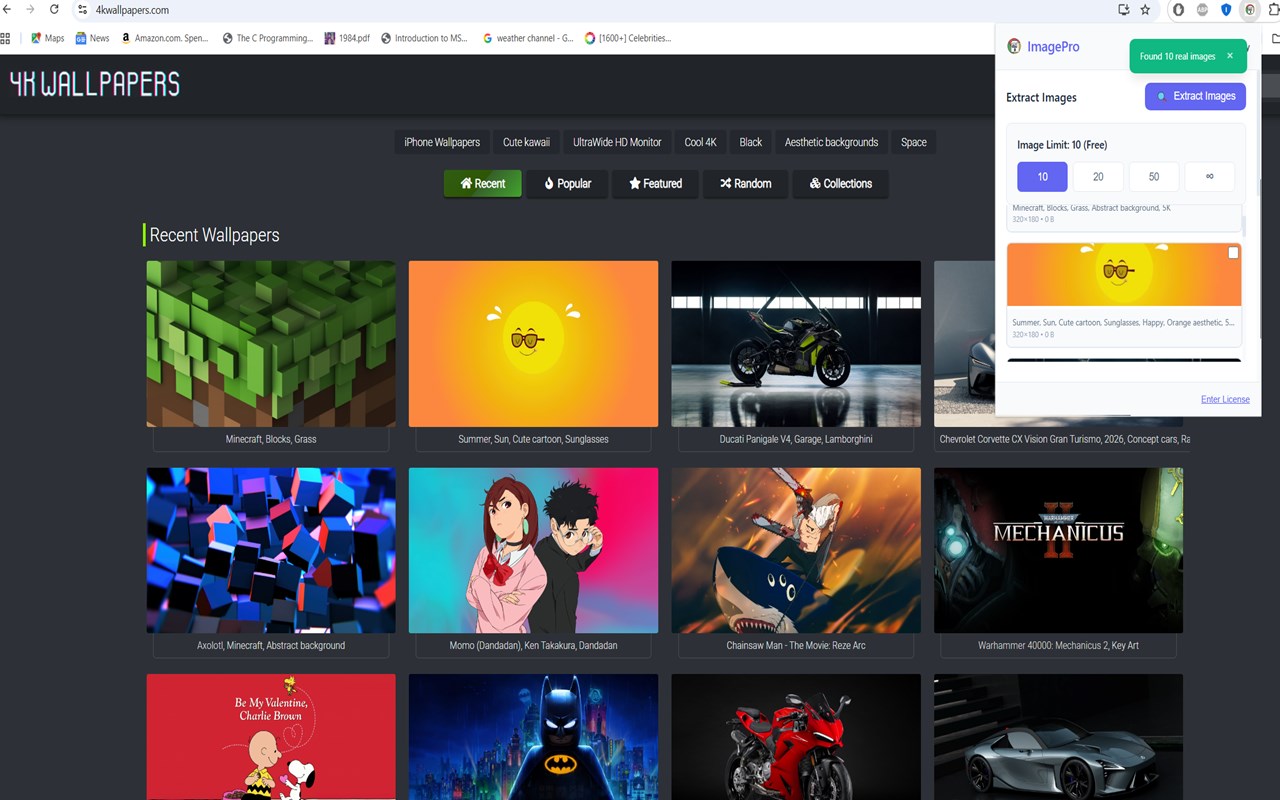Open the Chainsaw Man Reze Arc thumbnail
1280x800 pixels.
(x=796, y=550)
